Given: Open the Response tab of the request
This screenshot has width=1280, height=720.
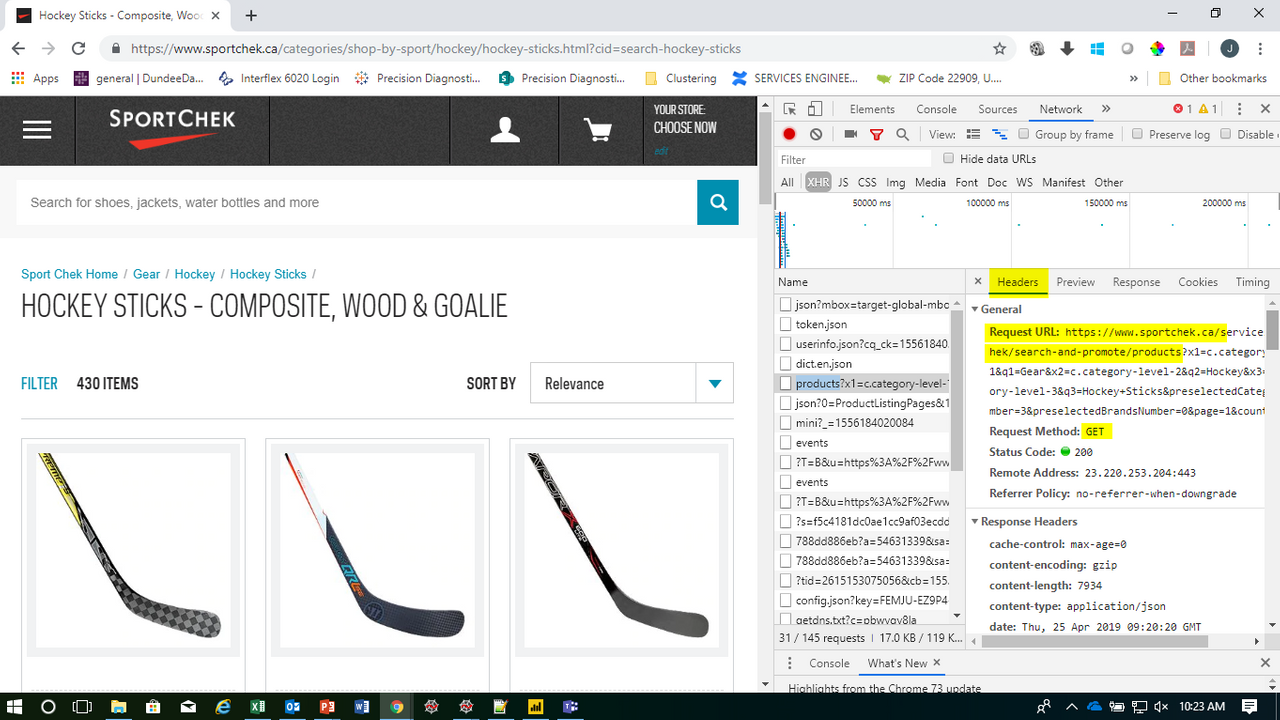Looking at the screenshot, I should [1136, 282].
